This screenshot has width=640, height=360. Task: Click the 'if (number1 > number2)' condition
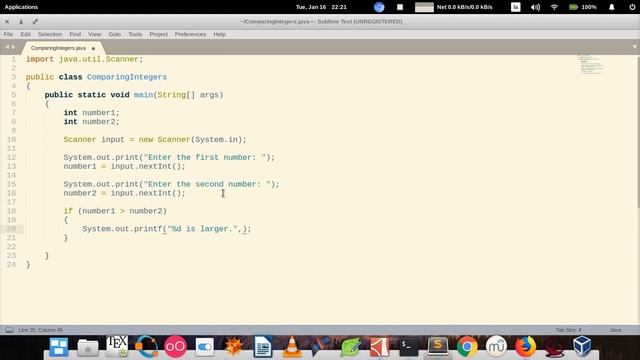pos(115,211)
